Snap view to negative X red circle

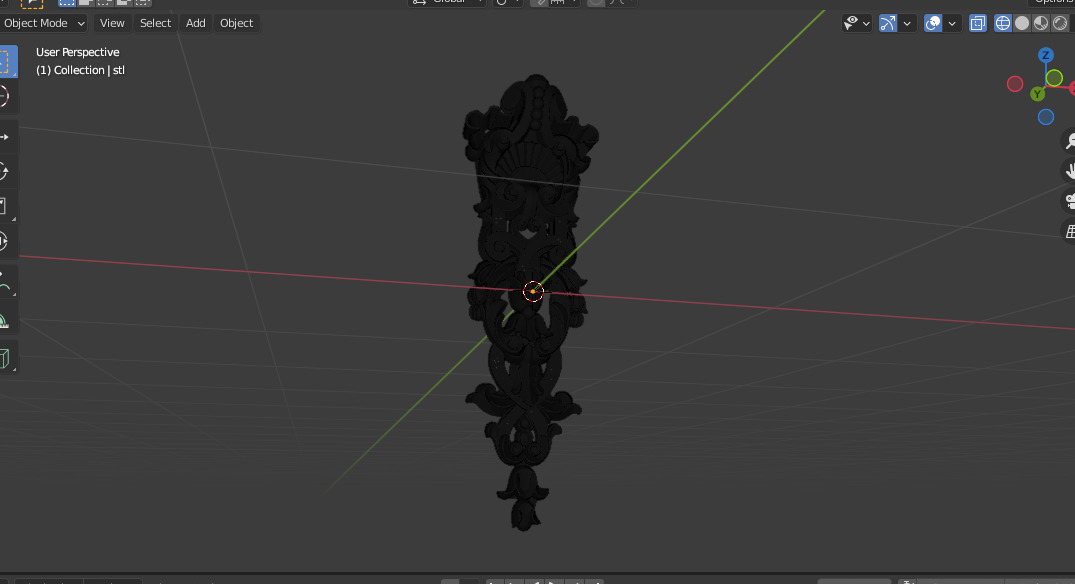click(1015, 84)
